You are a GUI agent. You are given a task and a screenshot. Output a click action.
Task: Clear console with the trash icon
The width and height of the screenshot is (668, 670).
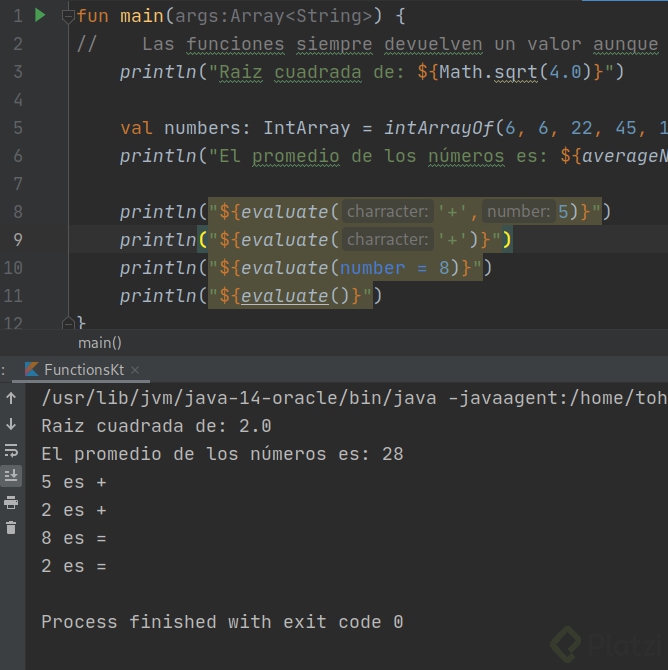(11, 528)
